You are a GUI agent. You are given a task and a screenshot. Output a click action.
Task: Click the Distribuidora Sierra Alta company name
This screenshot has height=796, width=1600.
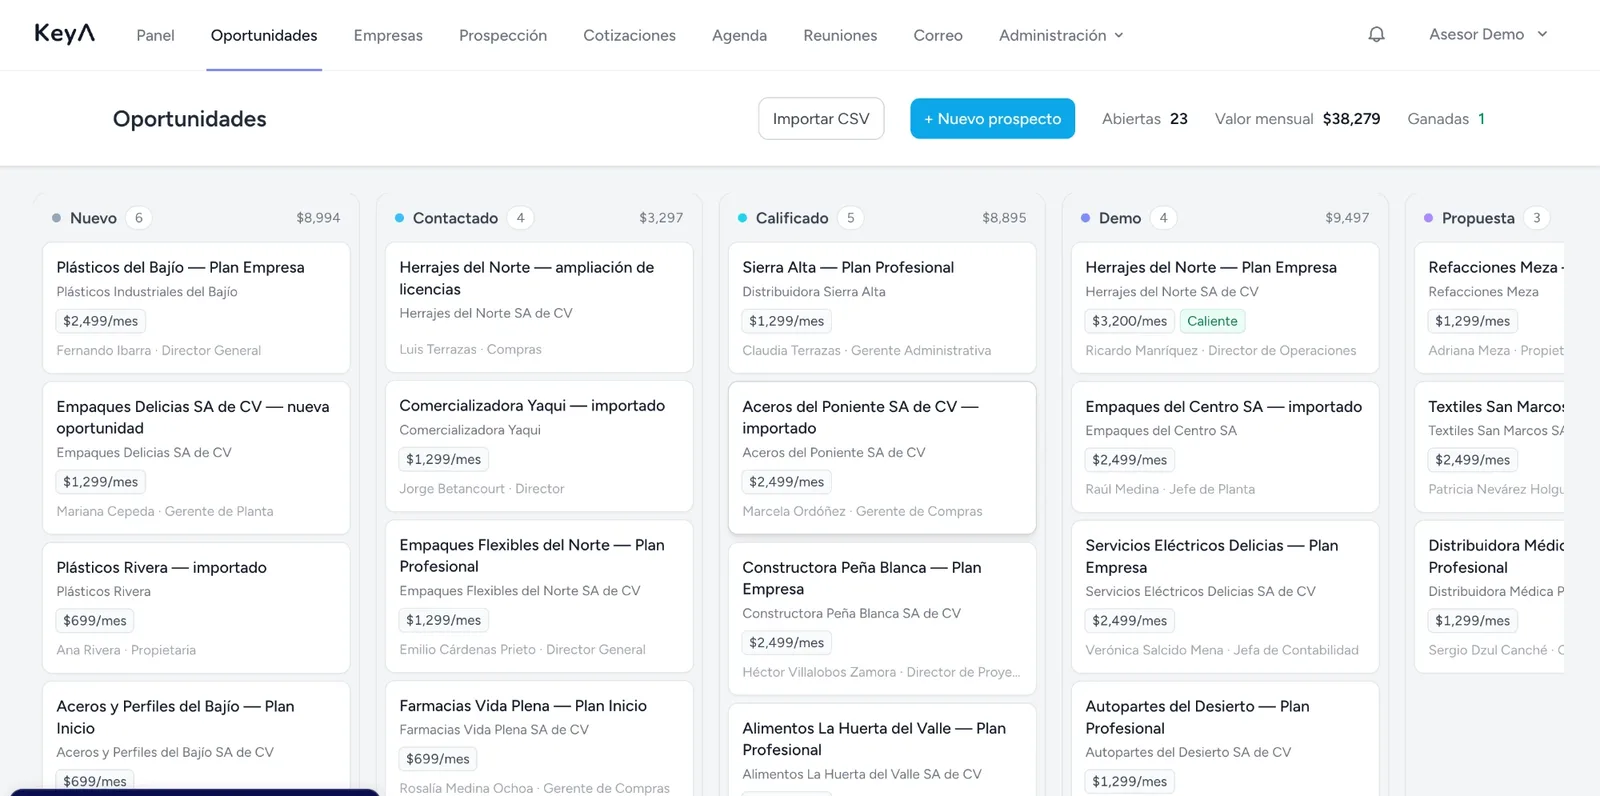click(x=814, y=292)
